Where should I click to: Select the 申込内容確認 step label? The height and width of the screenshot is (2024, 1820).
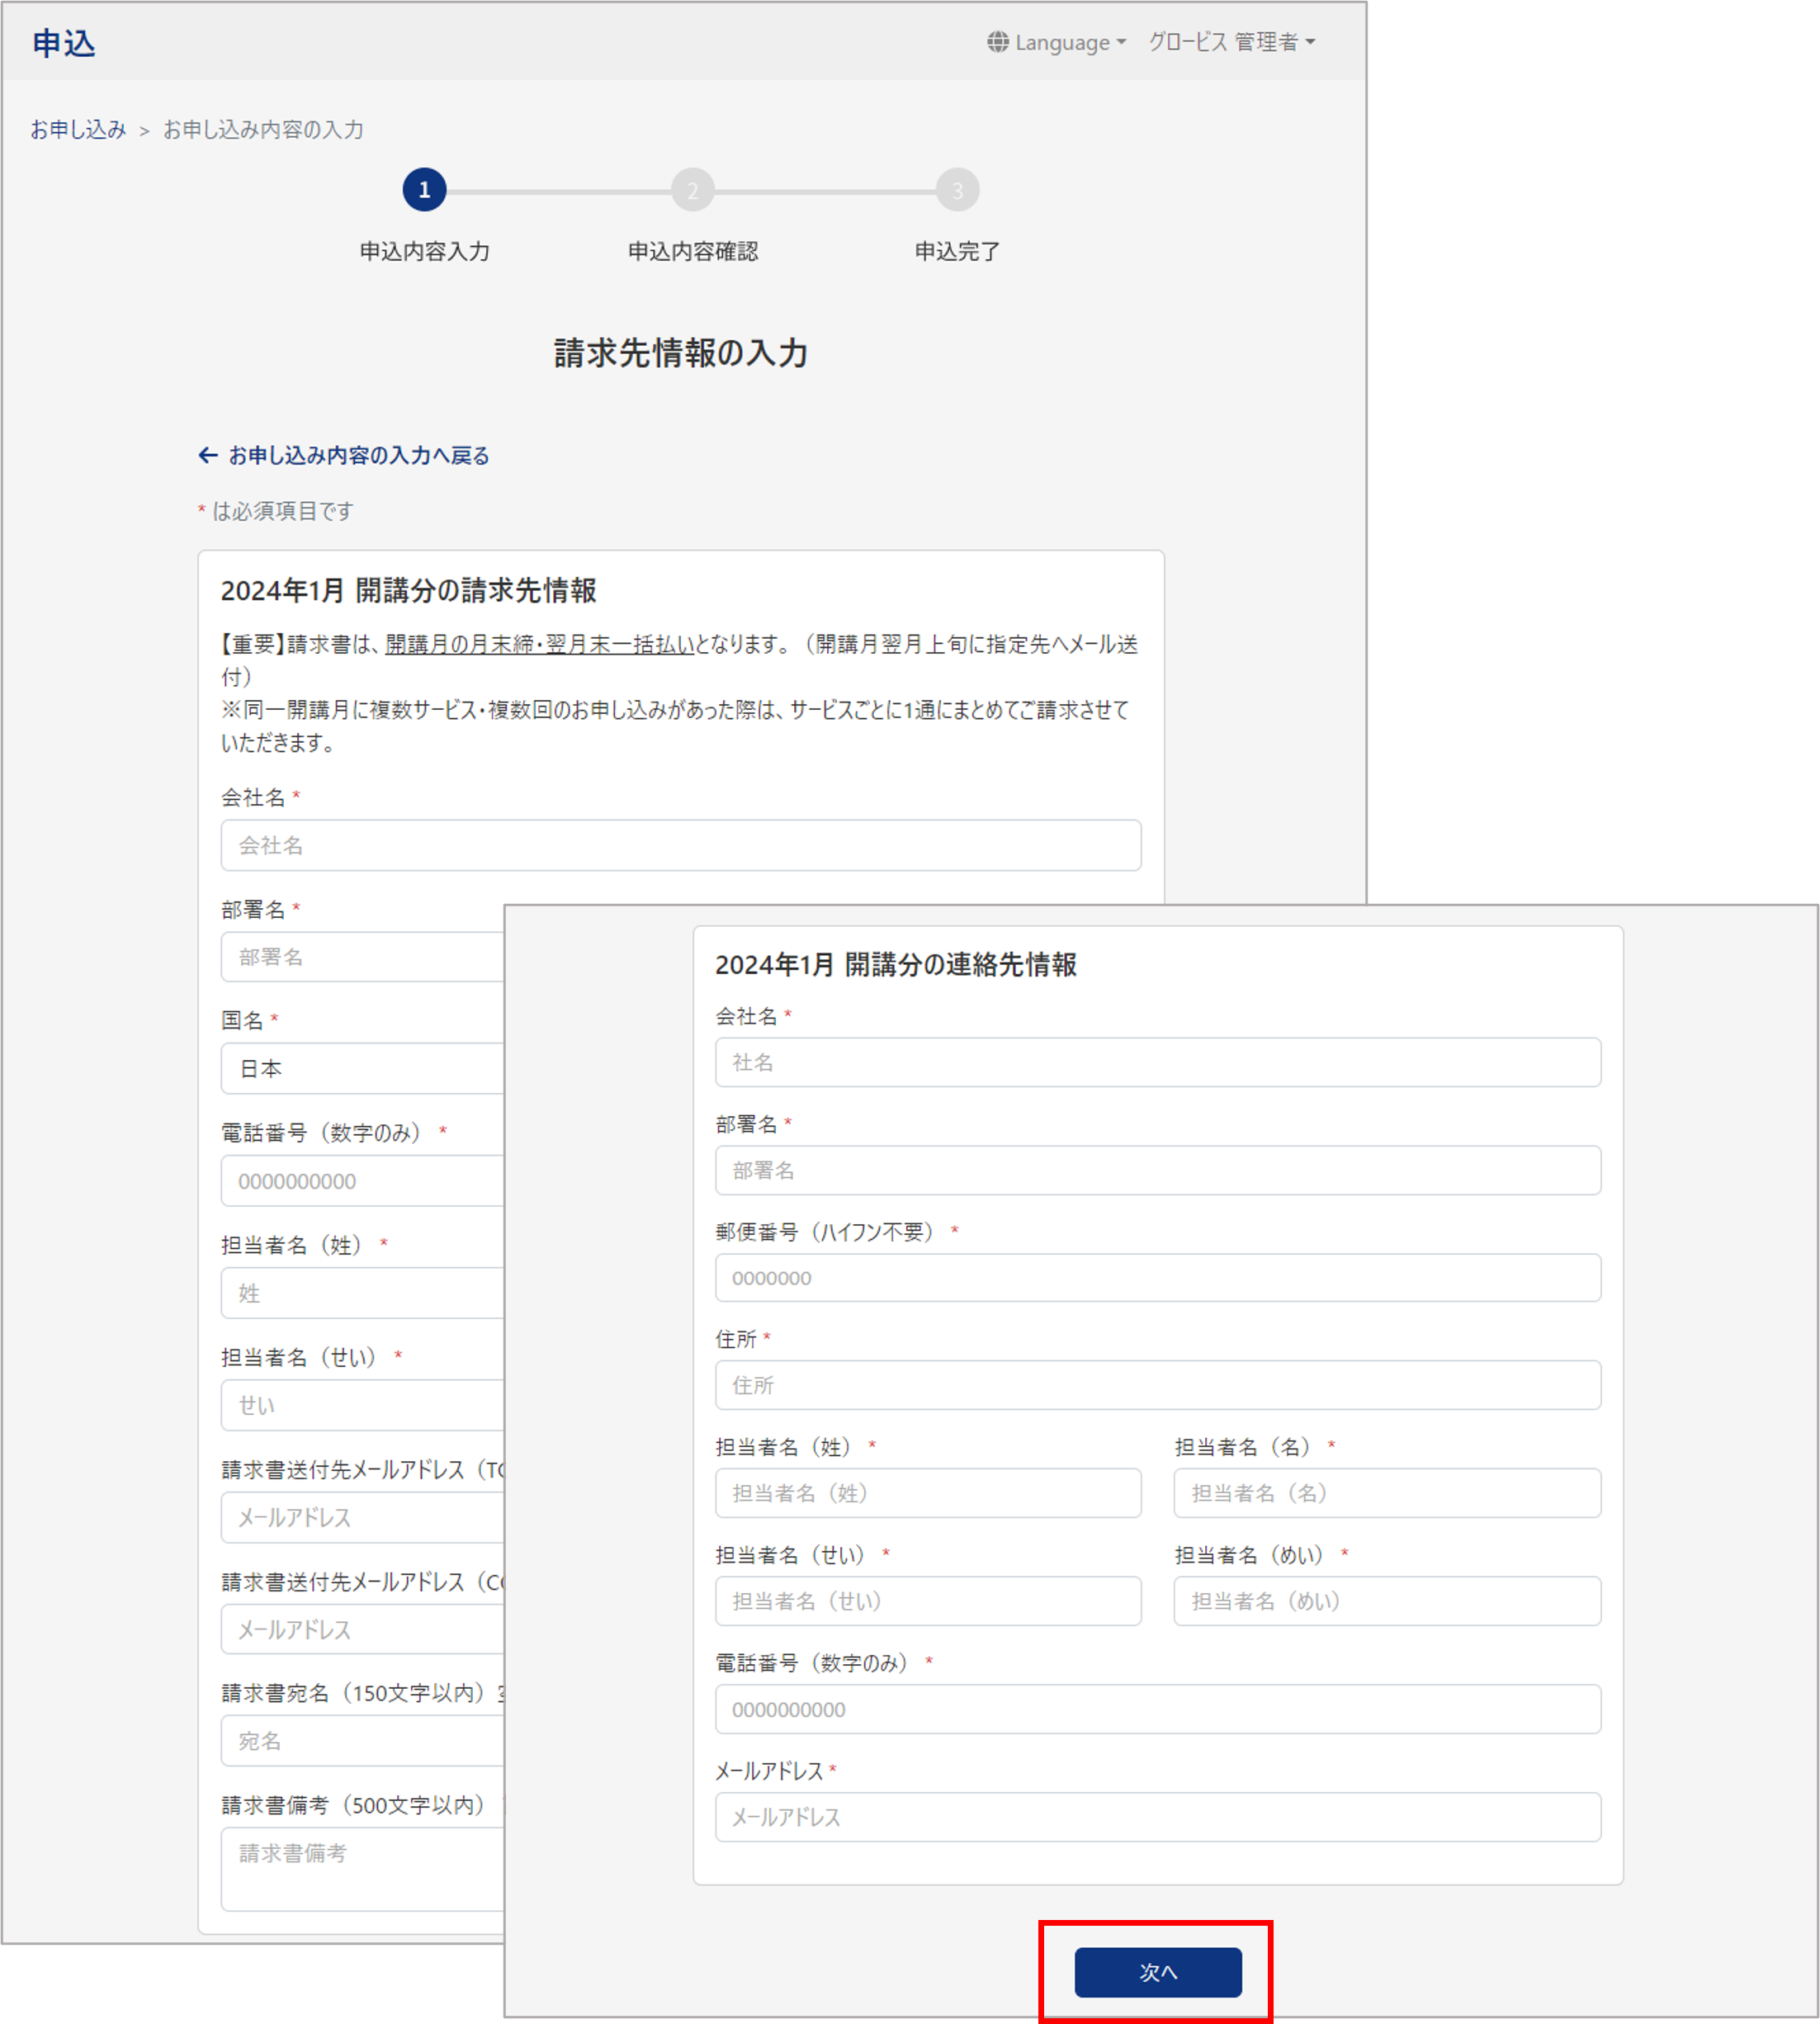(x=692, y=252)
